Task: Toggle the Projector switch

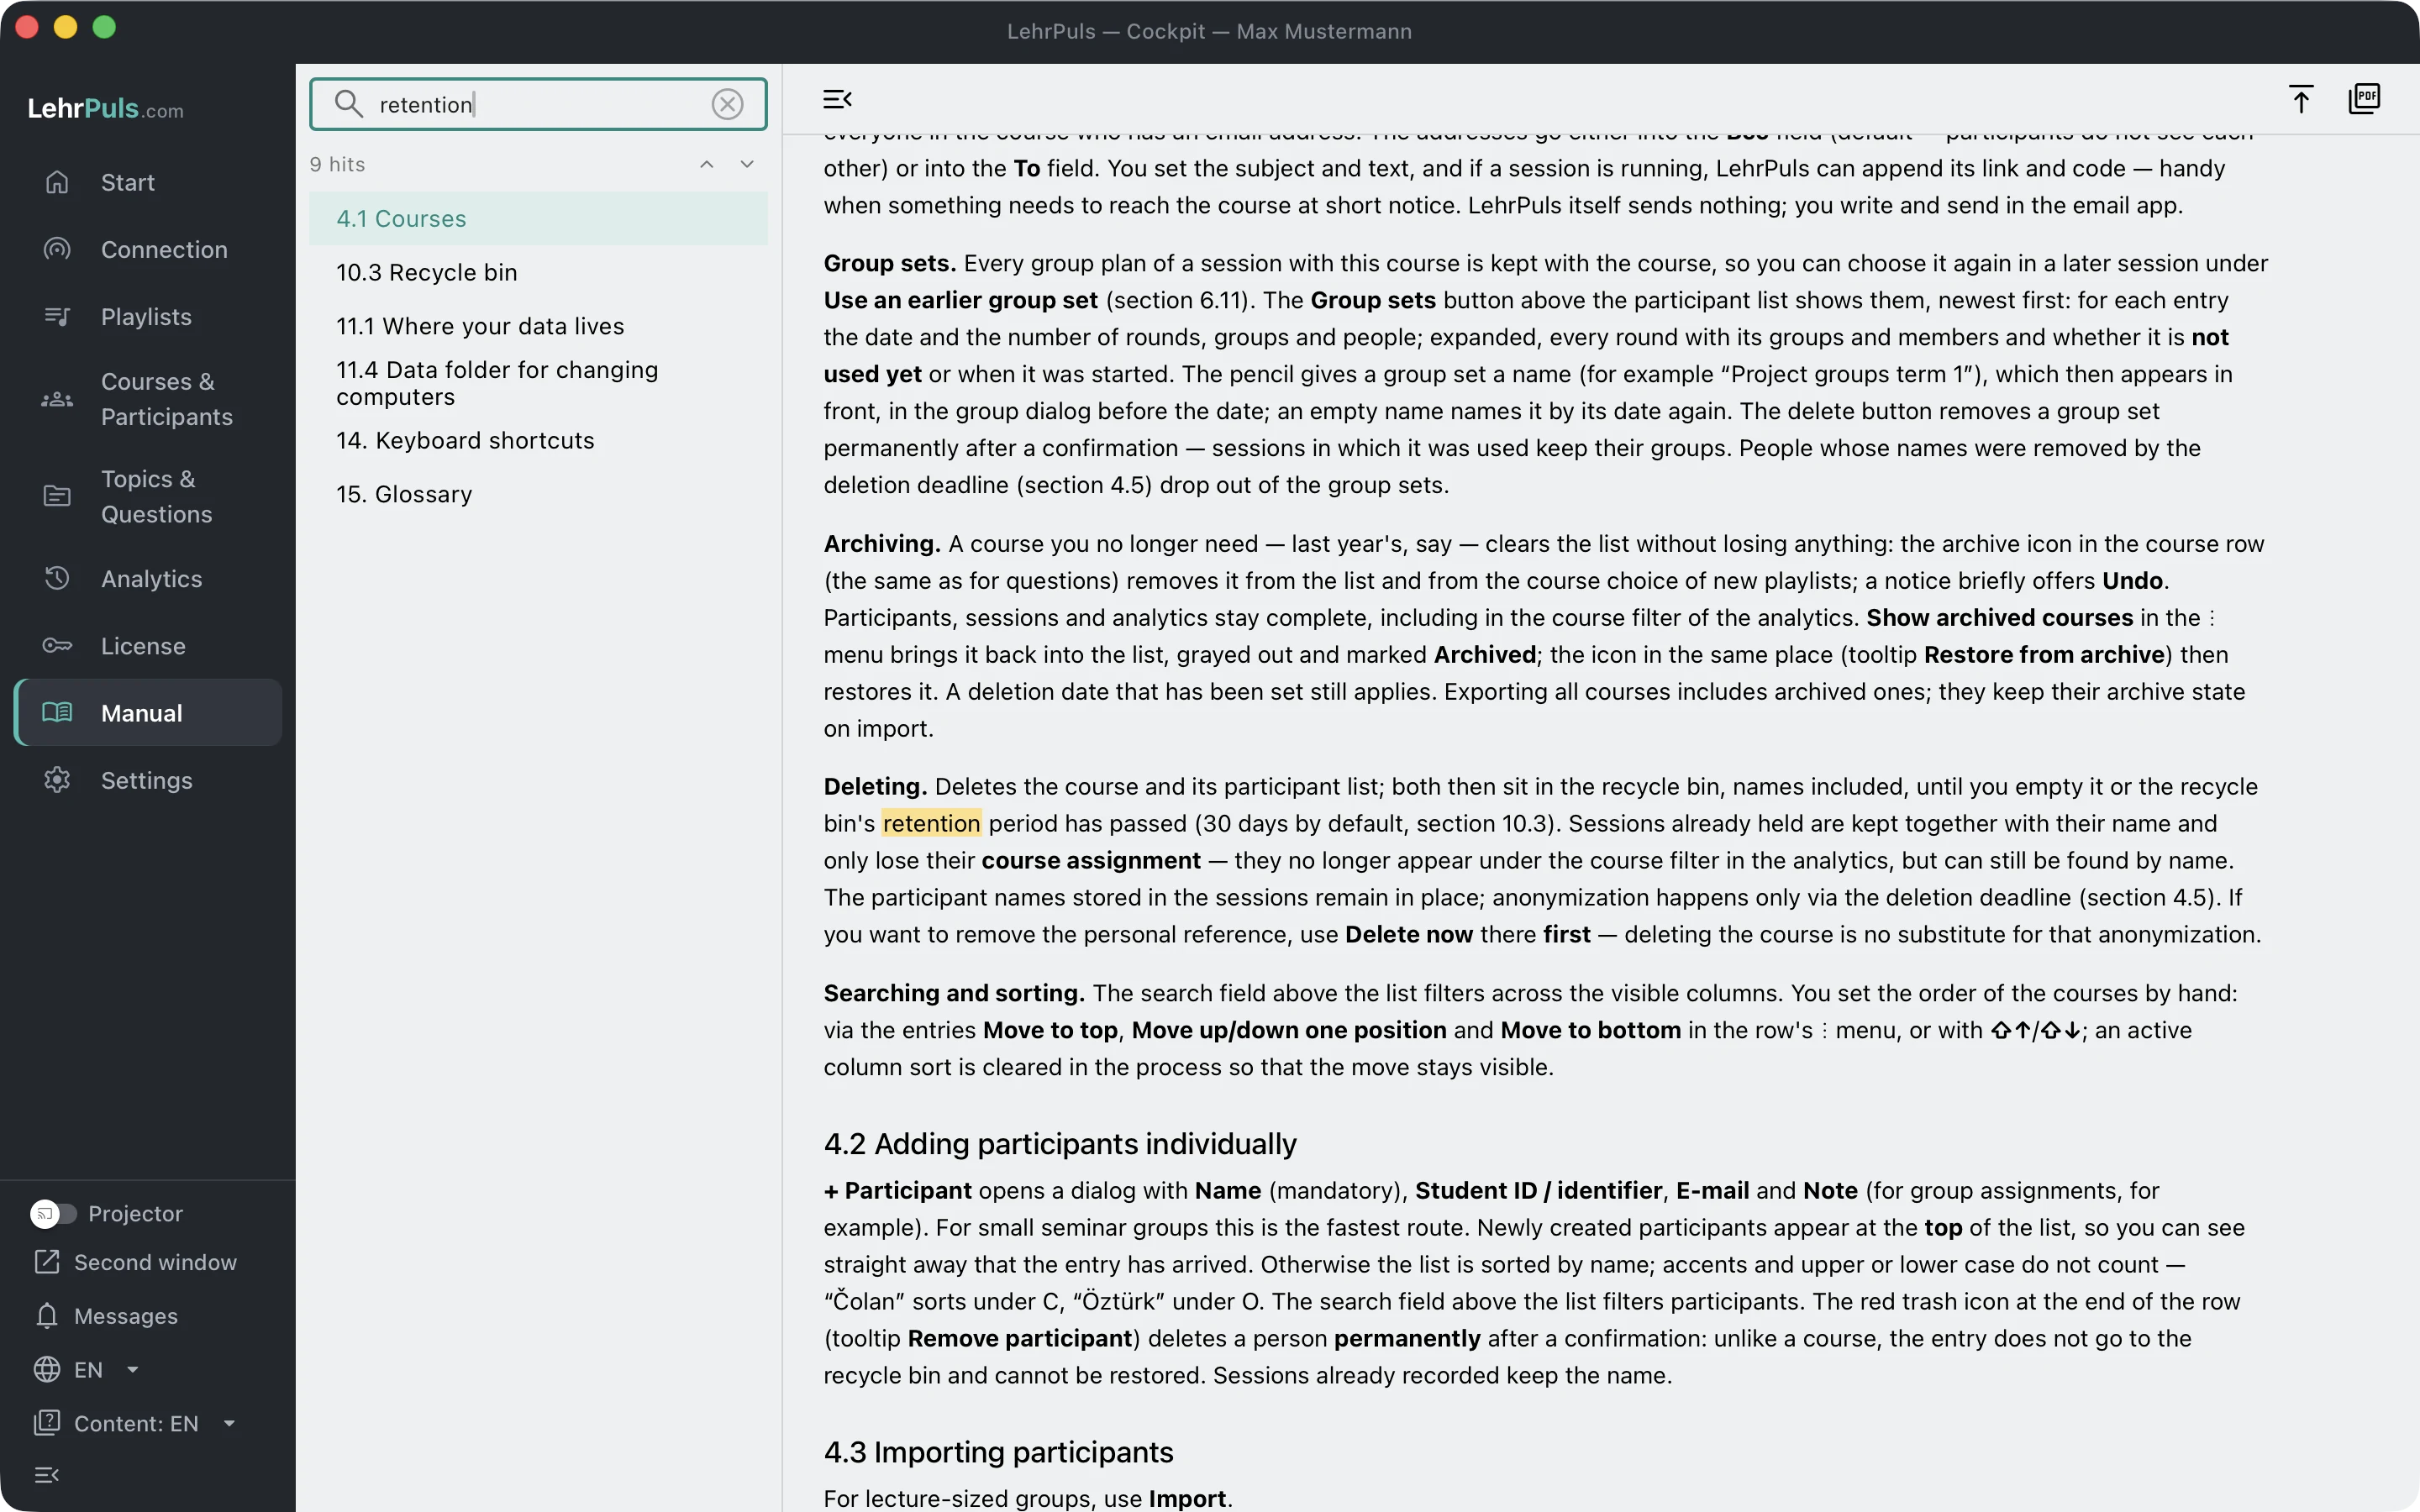Action: [x=53, y=1213]
